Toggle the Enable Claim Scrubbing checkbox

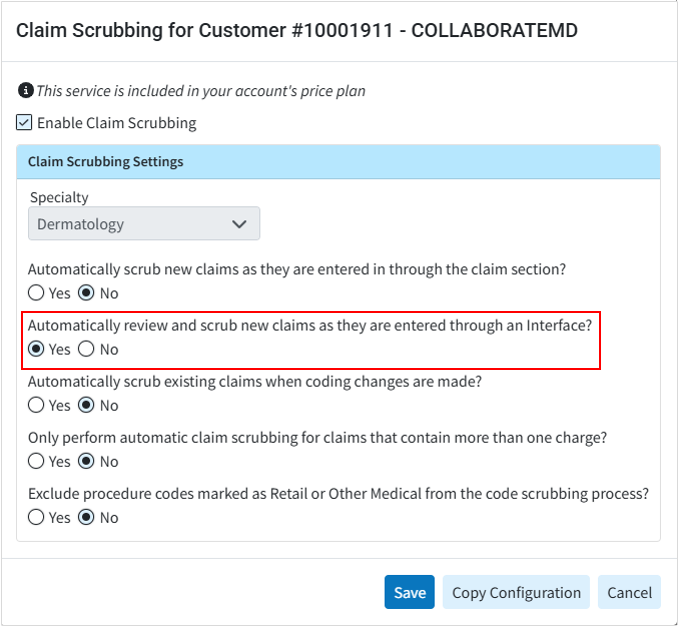[x=25, y=123]
